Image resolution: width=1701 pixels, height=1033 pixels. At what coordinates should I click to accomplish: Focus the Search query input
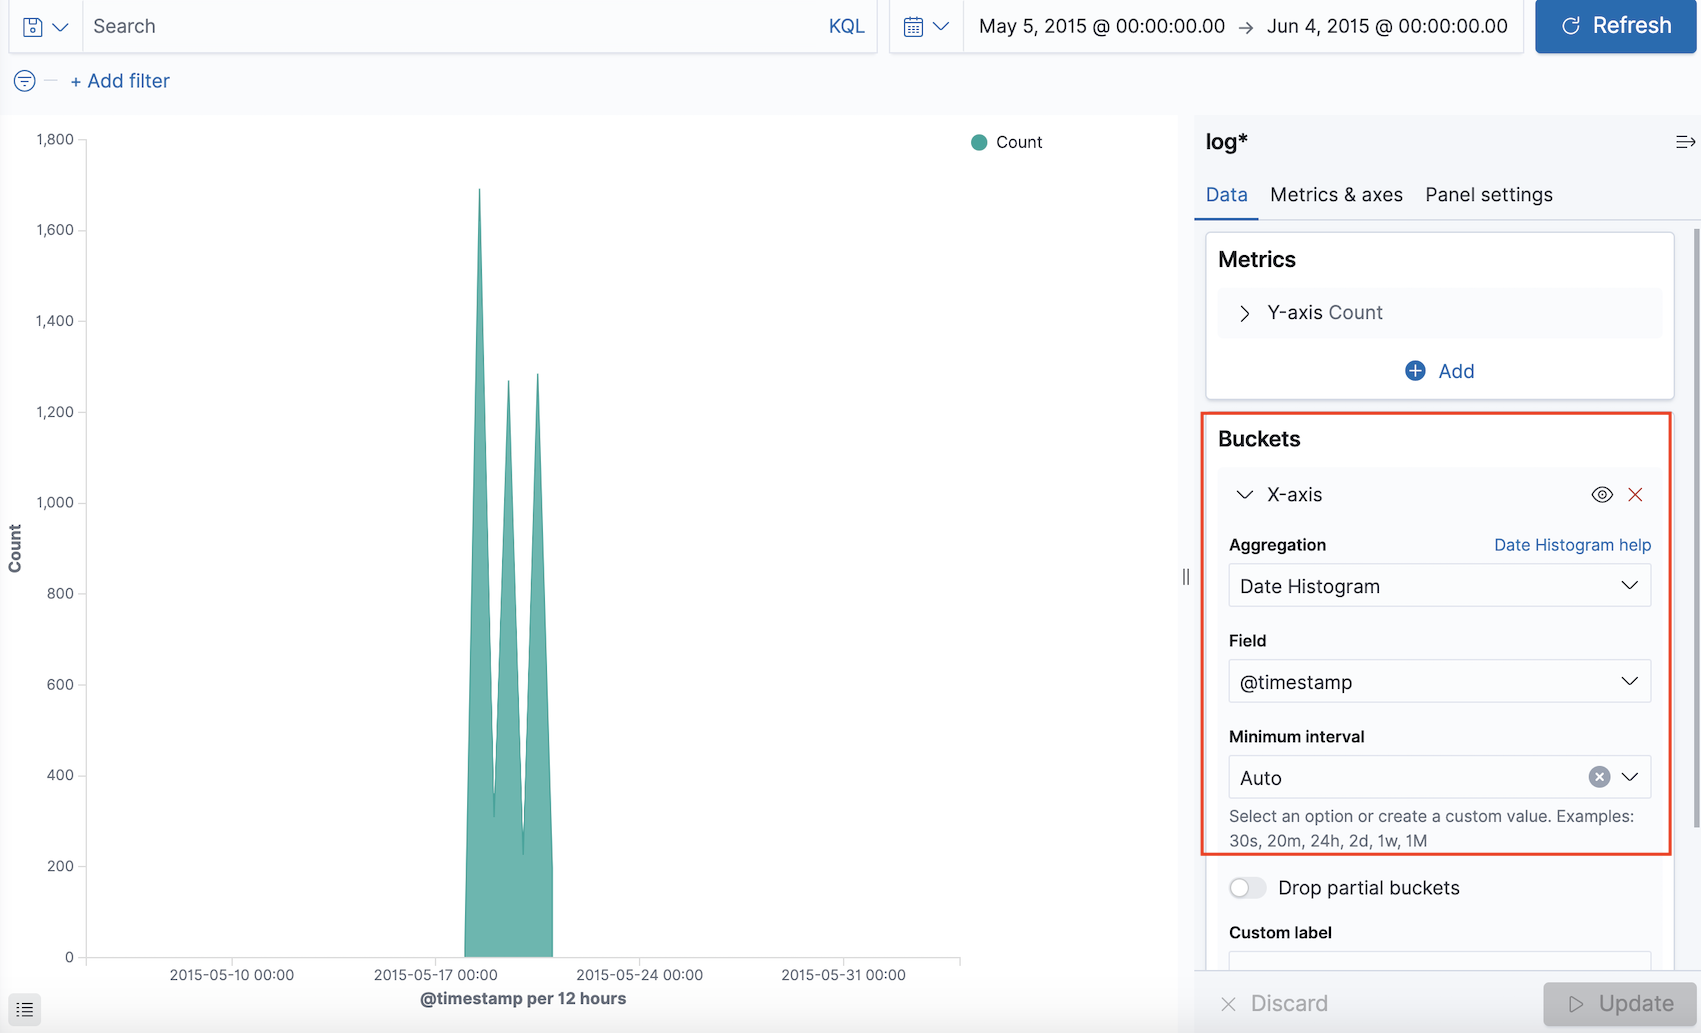coord(450,27)
